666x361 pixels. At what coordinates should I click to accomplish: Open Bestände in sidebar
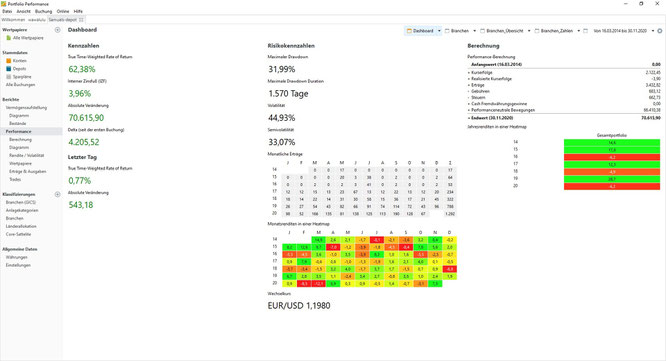coord(18,123)
